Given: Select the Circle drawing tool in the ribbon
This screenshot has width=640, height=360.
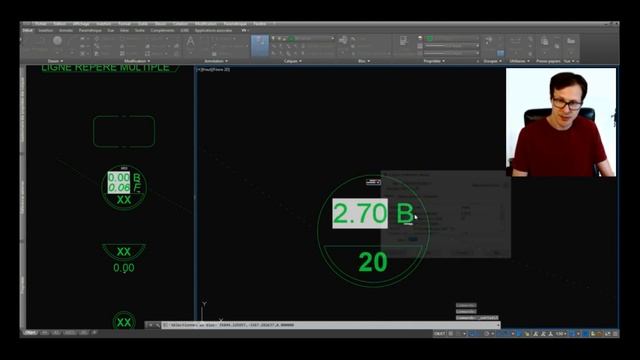Looking at the screenshot, I should [x=58, y=40].
